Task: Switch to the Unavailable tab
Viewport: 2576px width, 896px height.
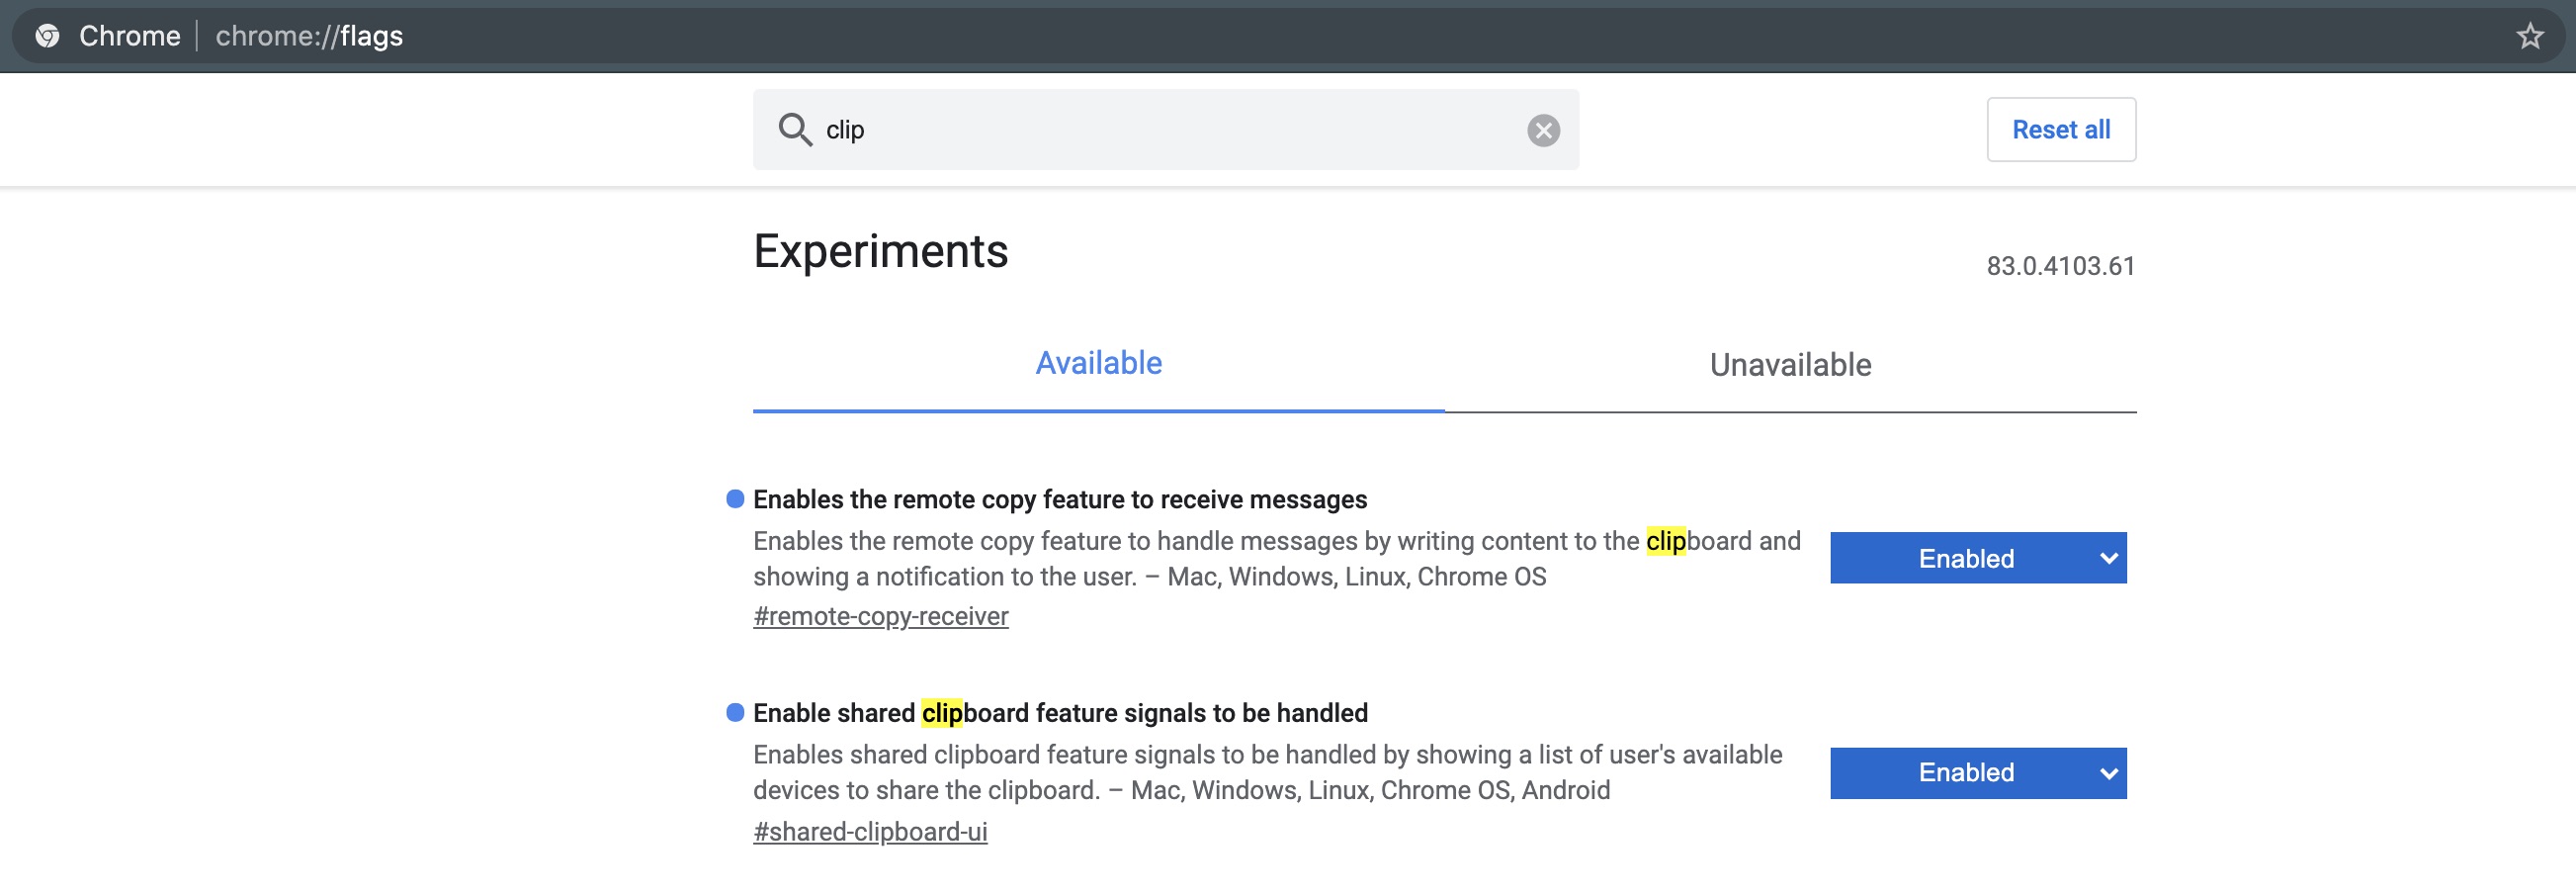Action: (x=1789, y=366)
